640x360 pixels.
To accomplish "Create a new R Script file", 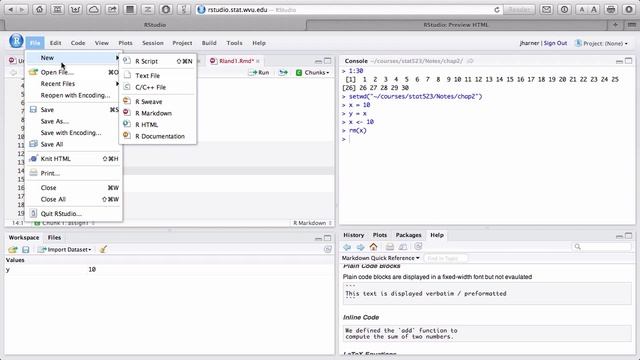I will click(158, 61).
